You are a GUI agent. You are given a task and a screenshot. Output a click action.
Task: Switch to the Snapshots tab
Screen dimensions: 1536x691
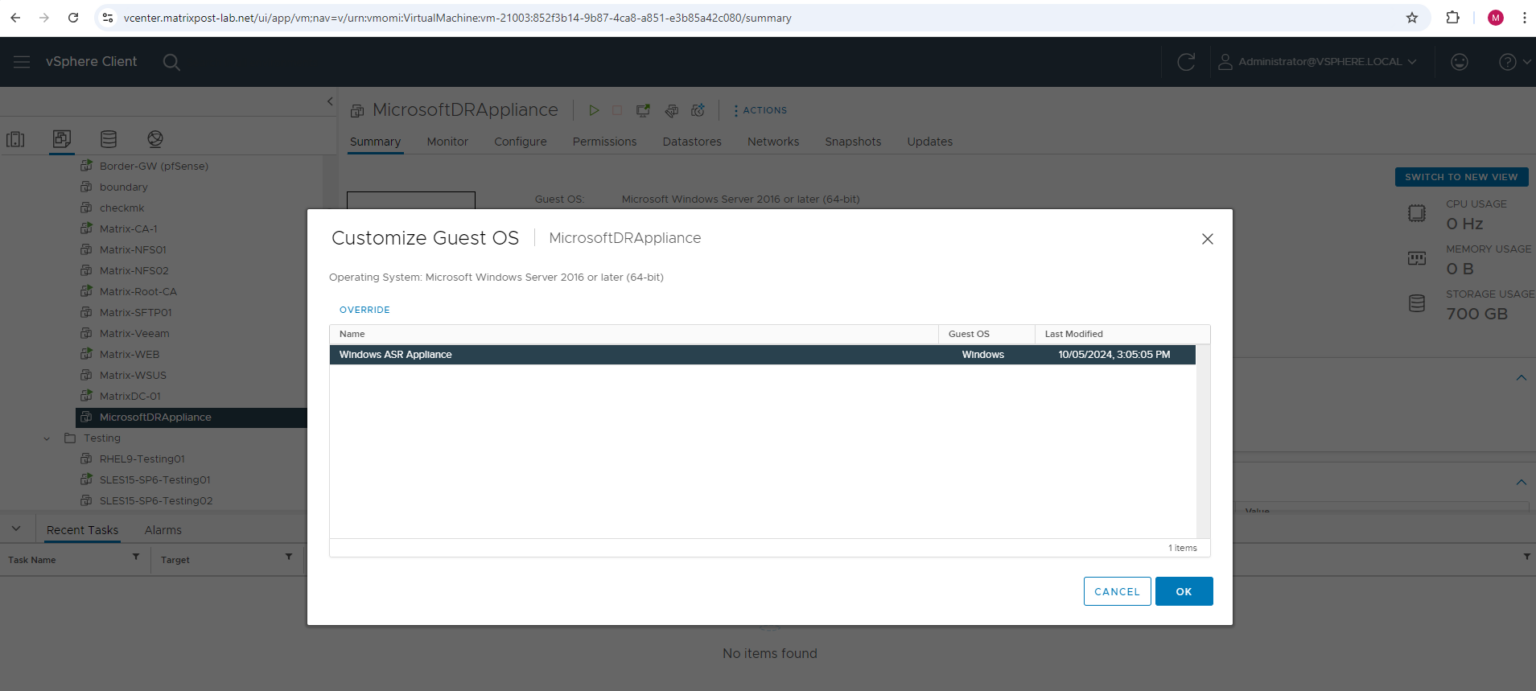(852, 141)
